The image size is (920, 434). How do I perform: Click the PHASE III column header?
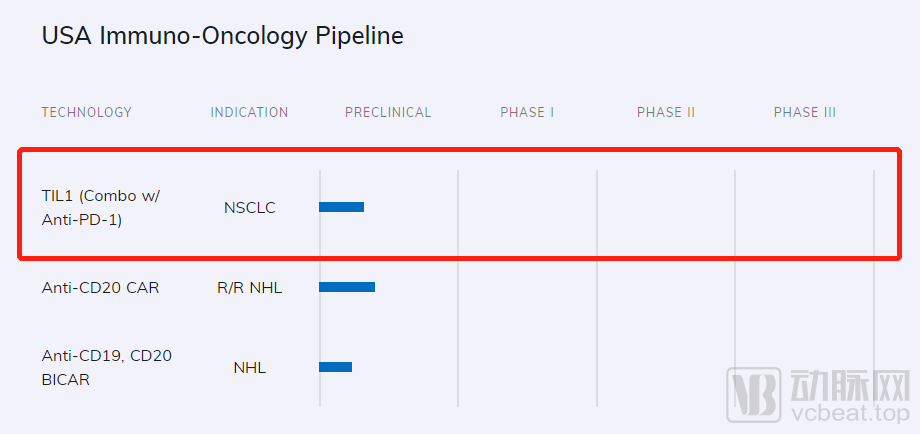(x=805, y=112)
